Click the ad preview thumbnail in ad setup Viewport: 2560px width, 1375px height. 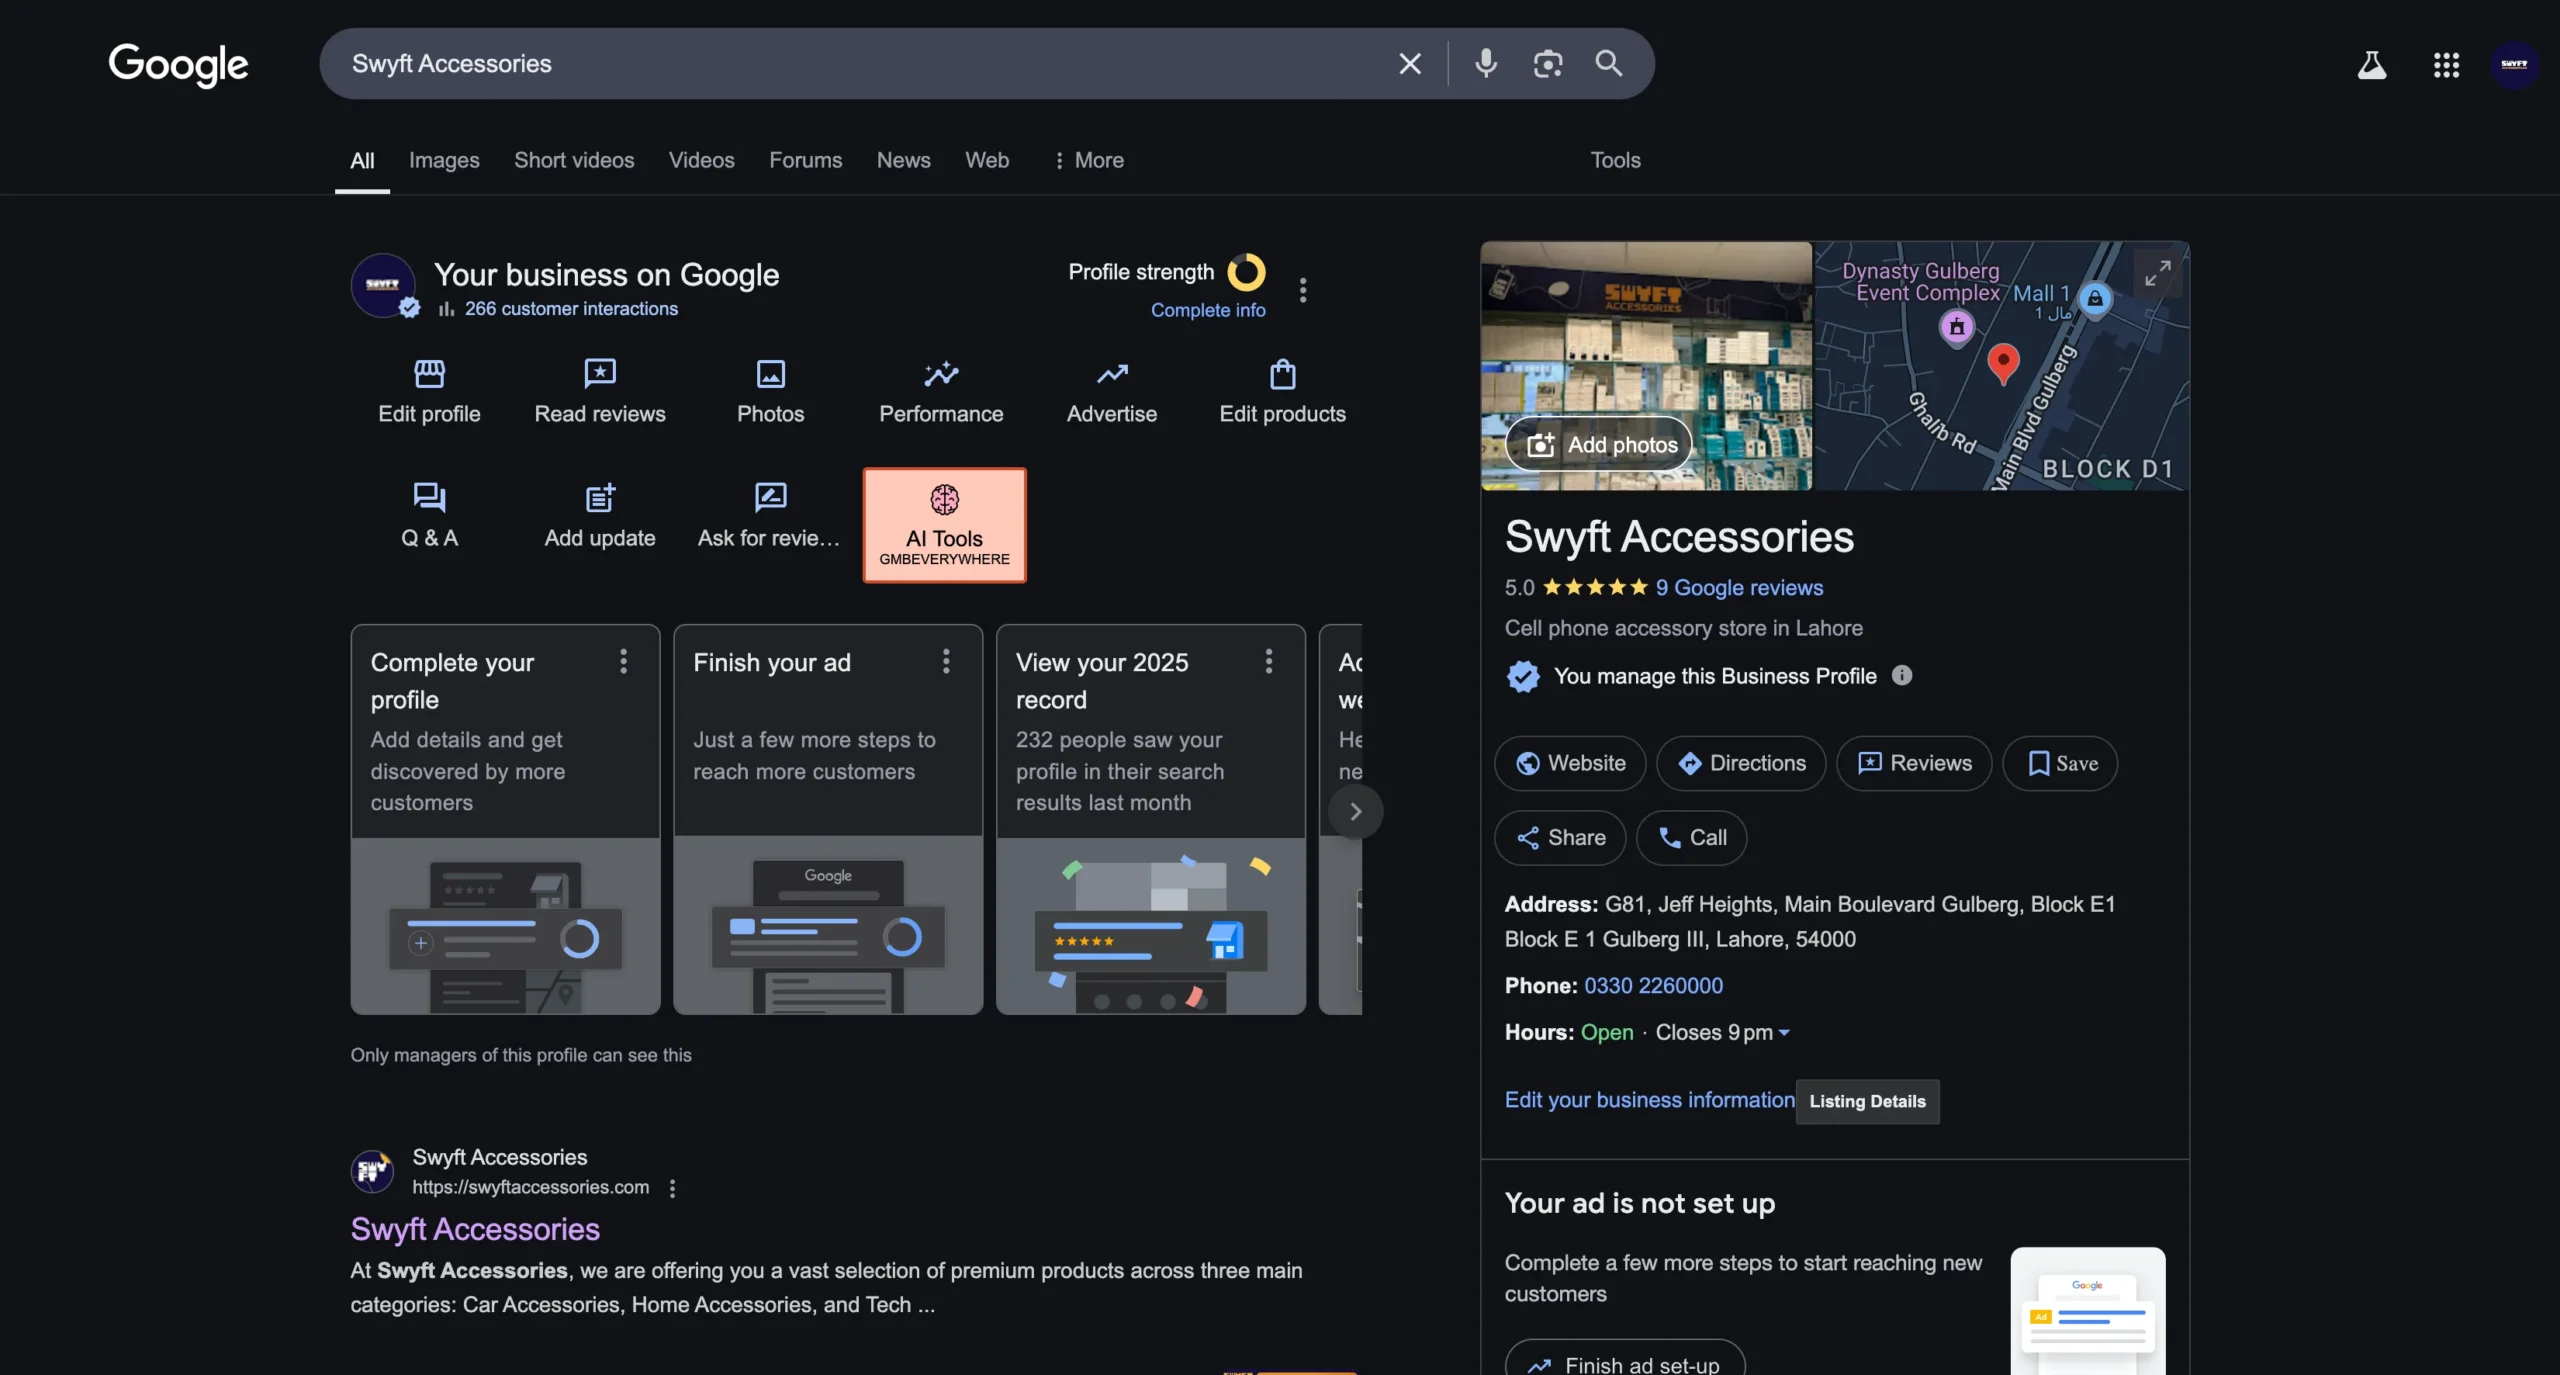[2088, 1311]
